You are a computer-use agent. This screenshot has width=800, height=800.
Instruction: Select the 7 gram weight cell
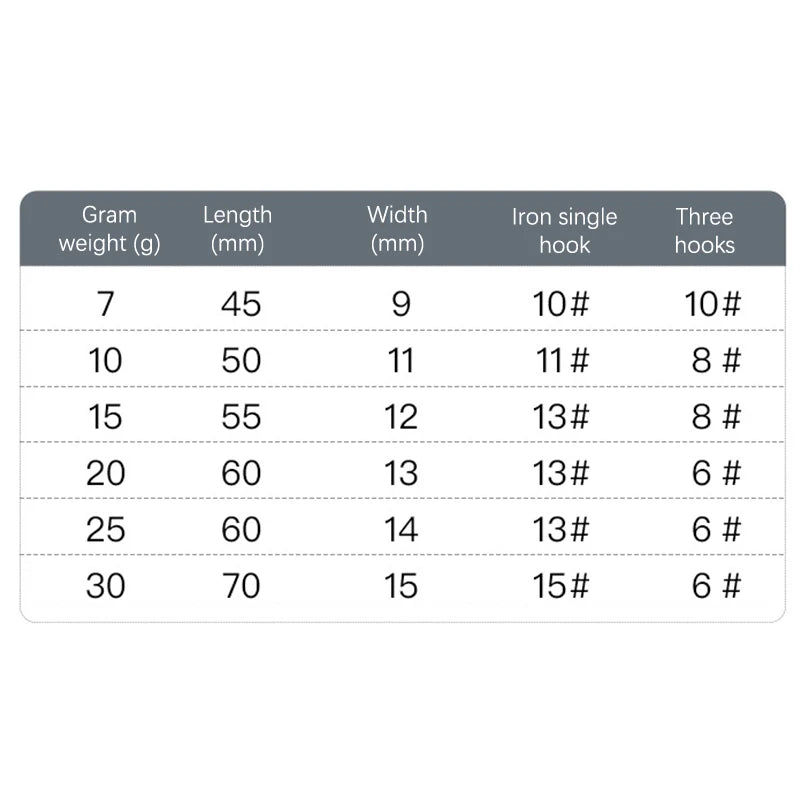[106, 303]
